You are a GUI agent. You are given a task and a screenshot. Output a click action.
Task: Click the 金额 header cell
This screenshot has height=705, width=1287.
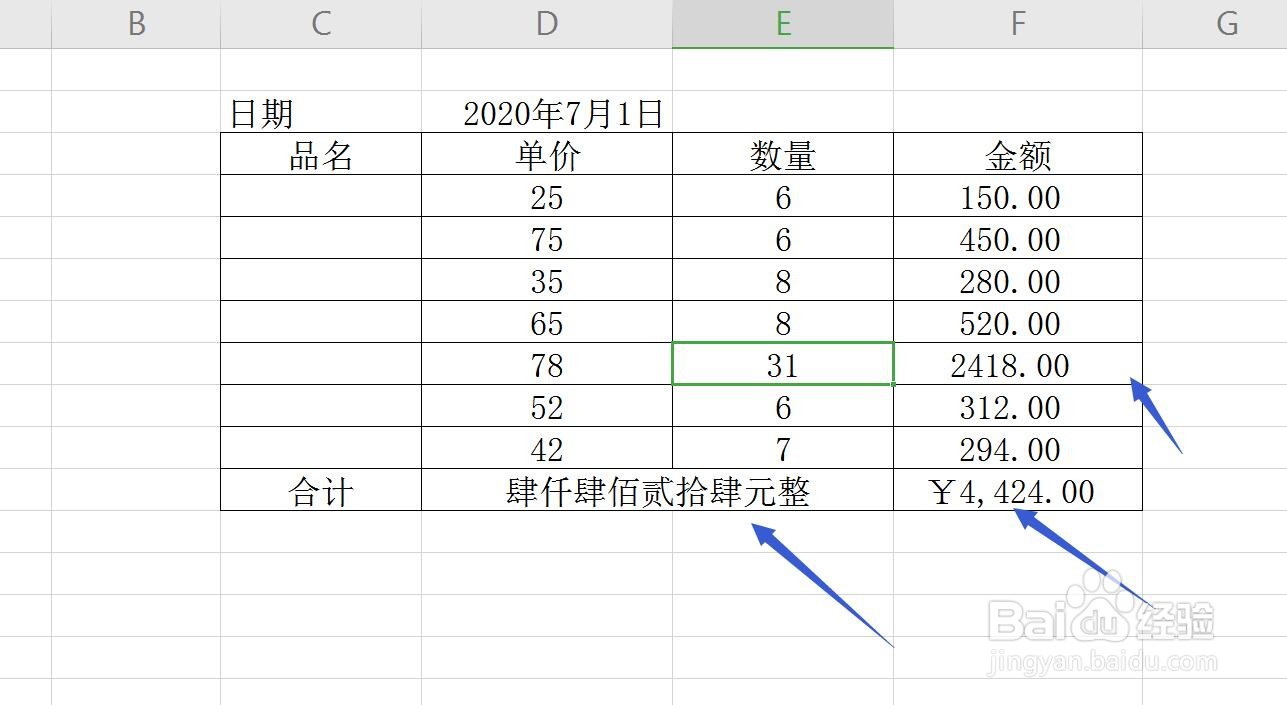[x=1017, y=154]
